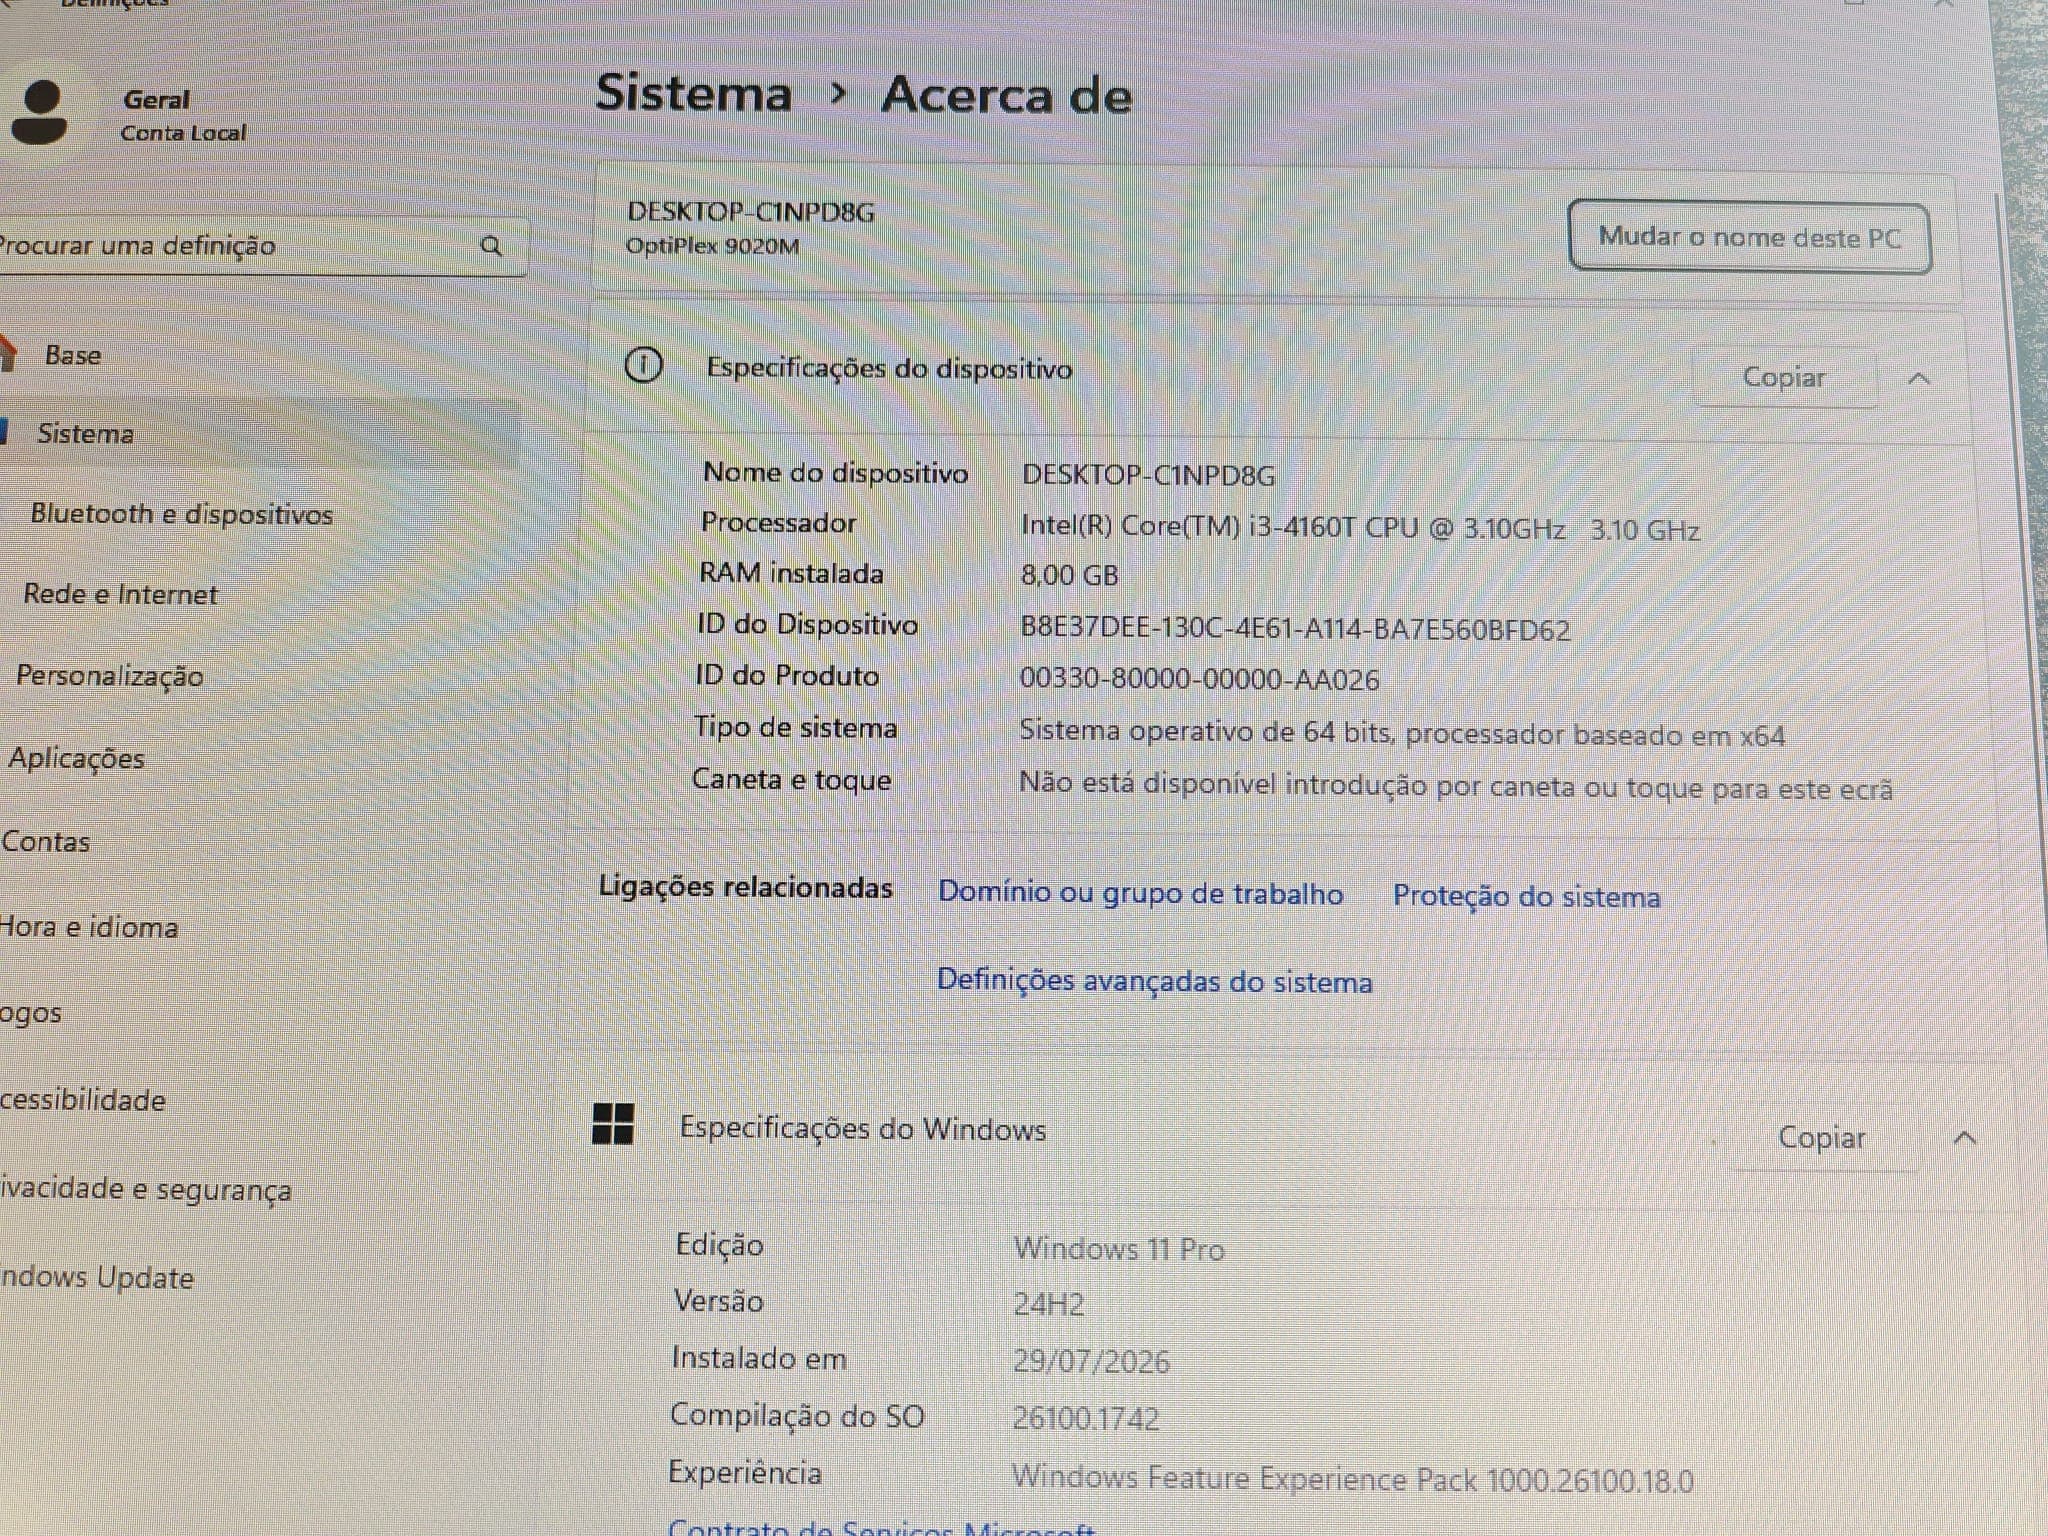Open Acessibilidade settings
This screenshot has height=1536, width=2048.
(x=83, y=1100)
